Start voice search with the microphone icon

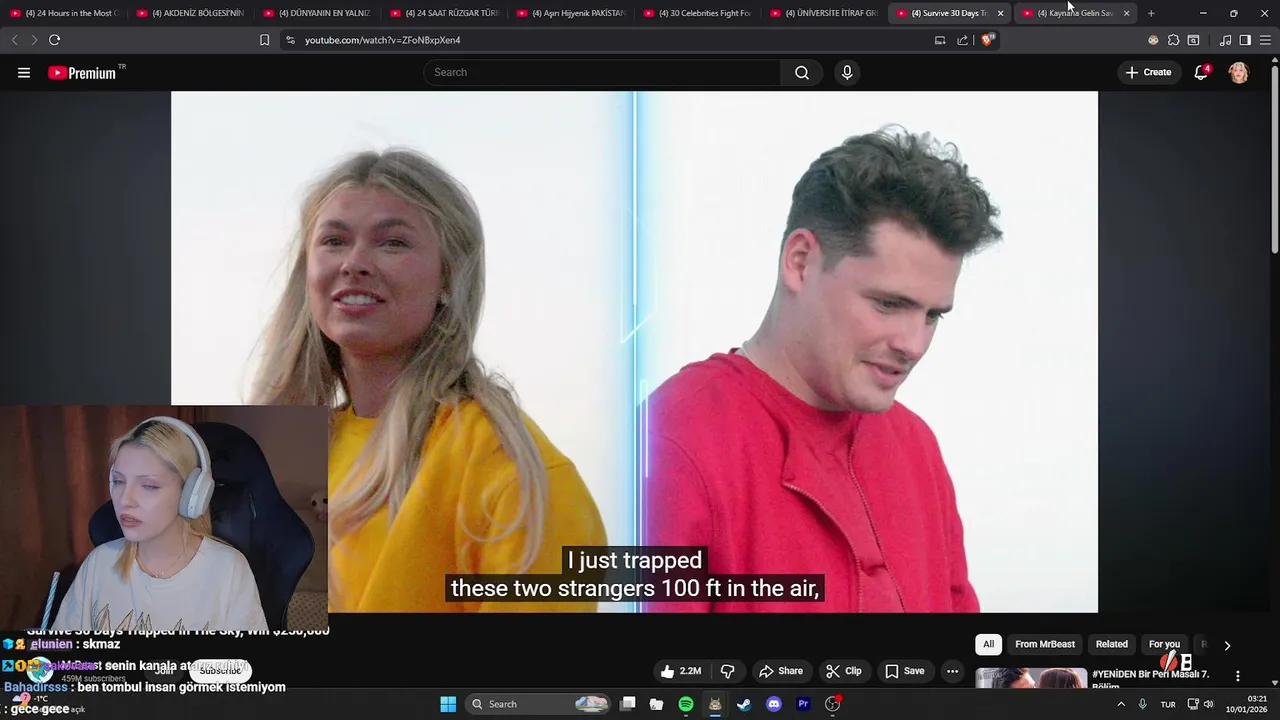pyautogui.click(x=847, y=73)
